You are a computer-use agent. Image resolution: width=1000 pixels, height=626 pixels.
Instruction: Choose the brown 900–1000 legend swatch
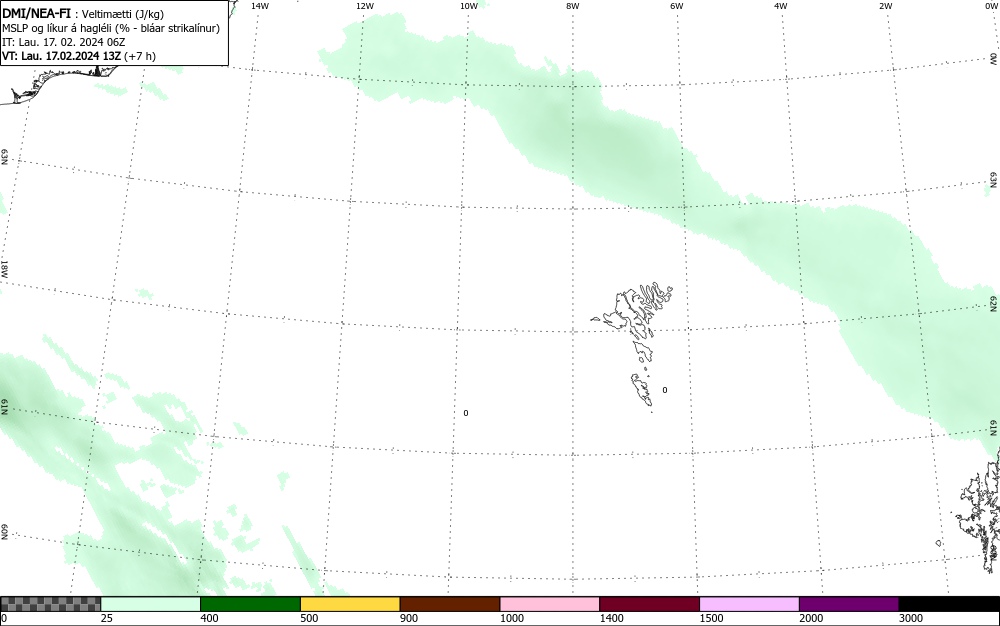[450, 604]
